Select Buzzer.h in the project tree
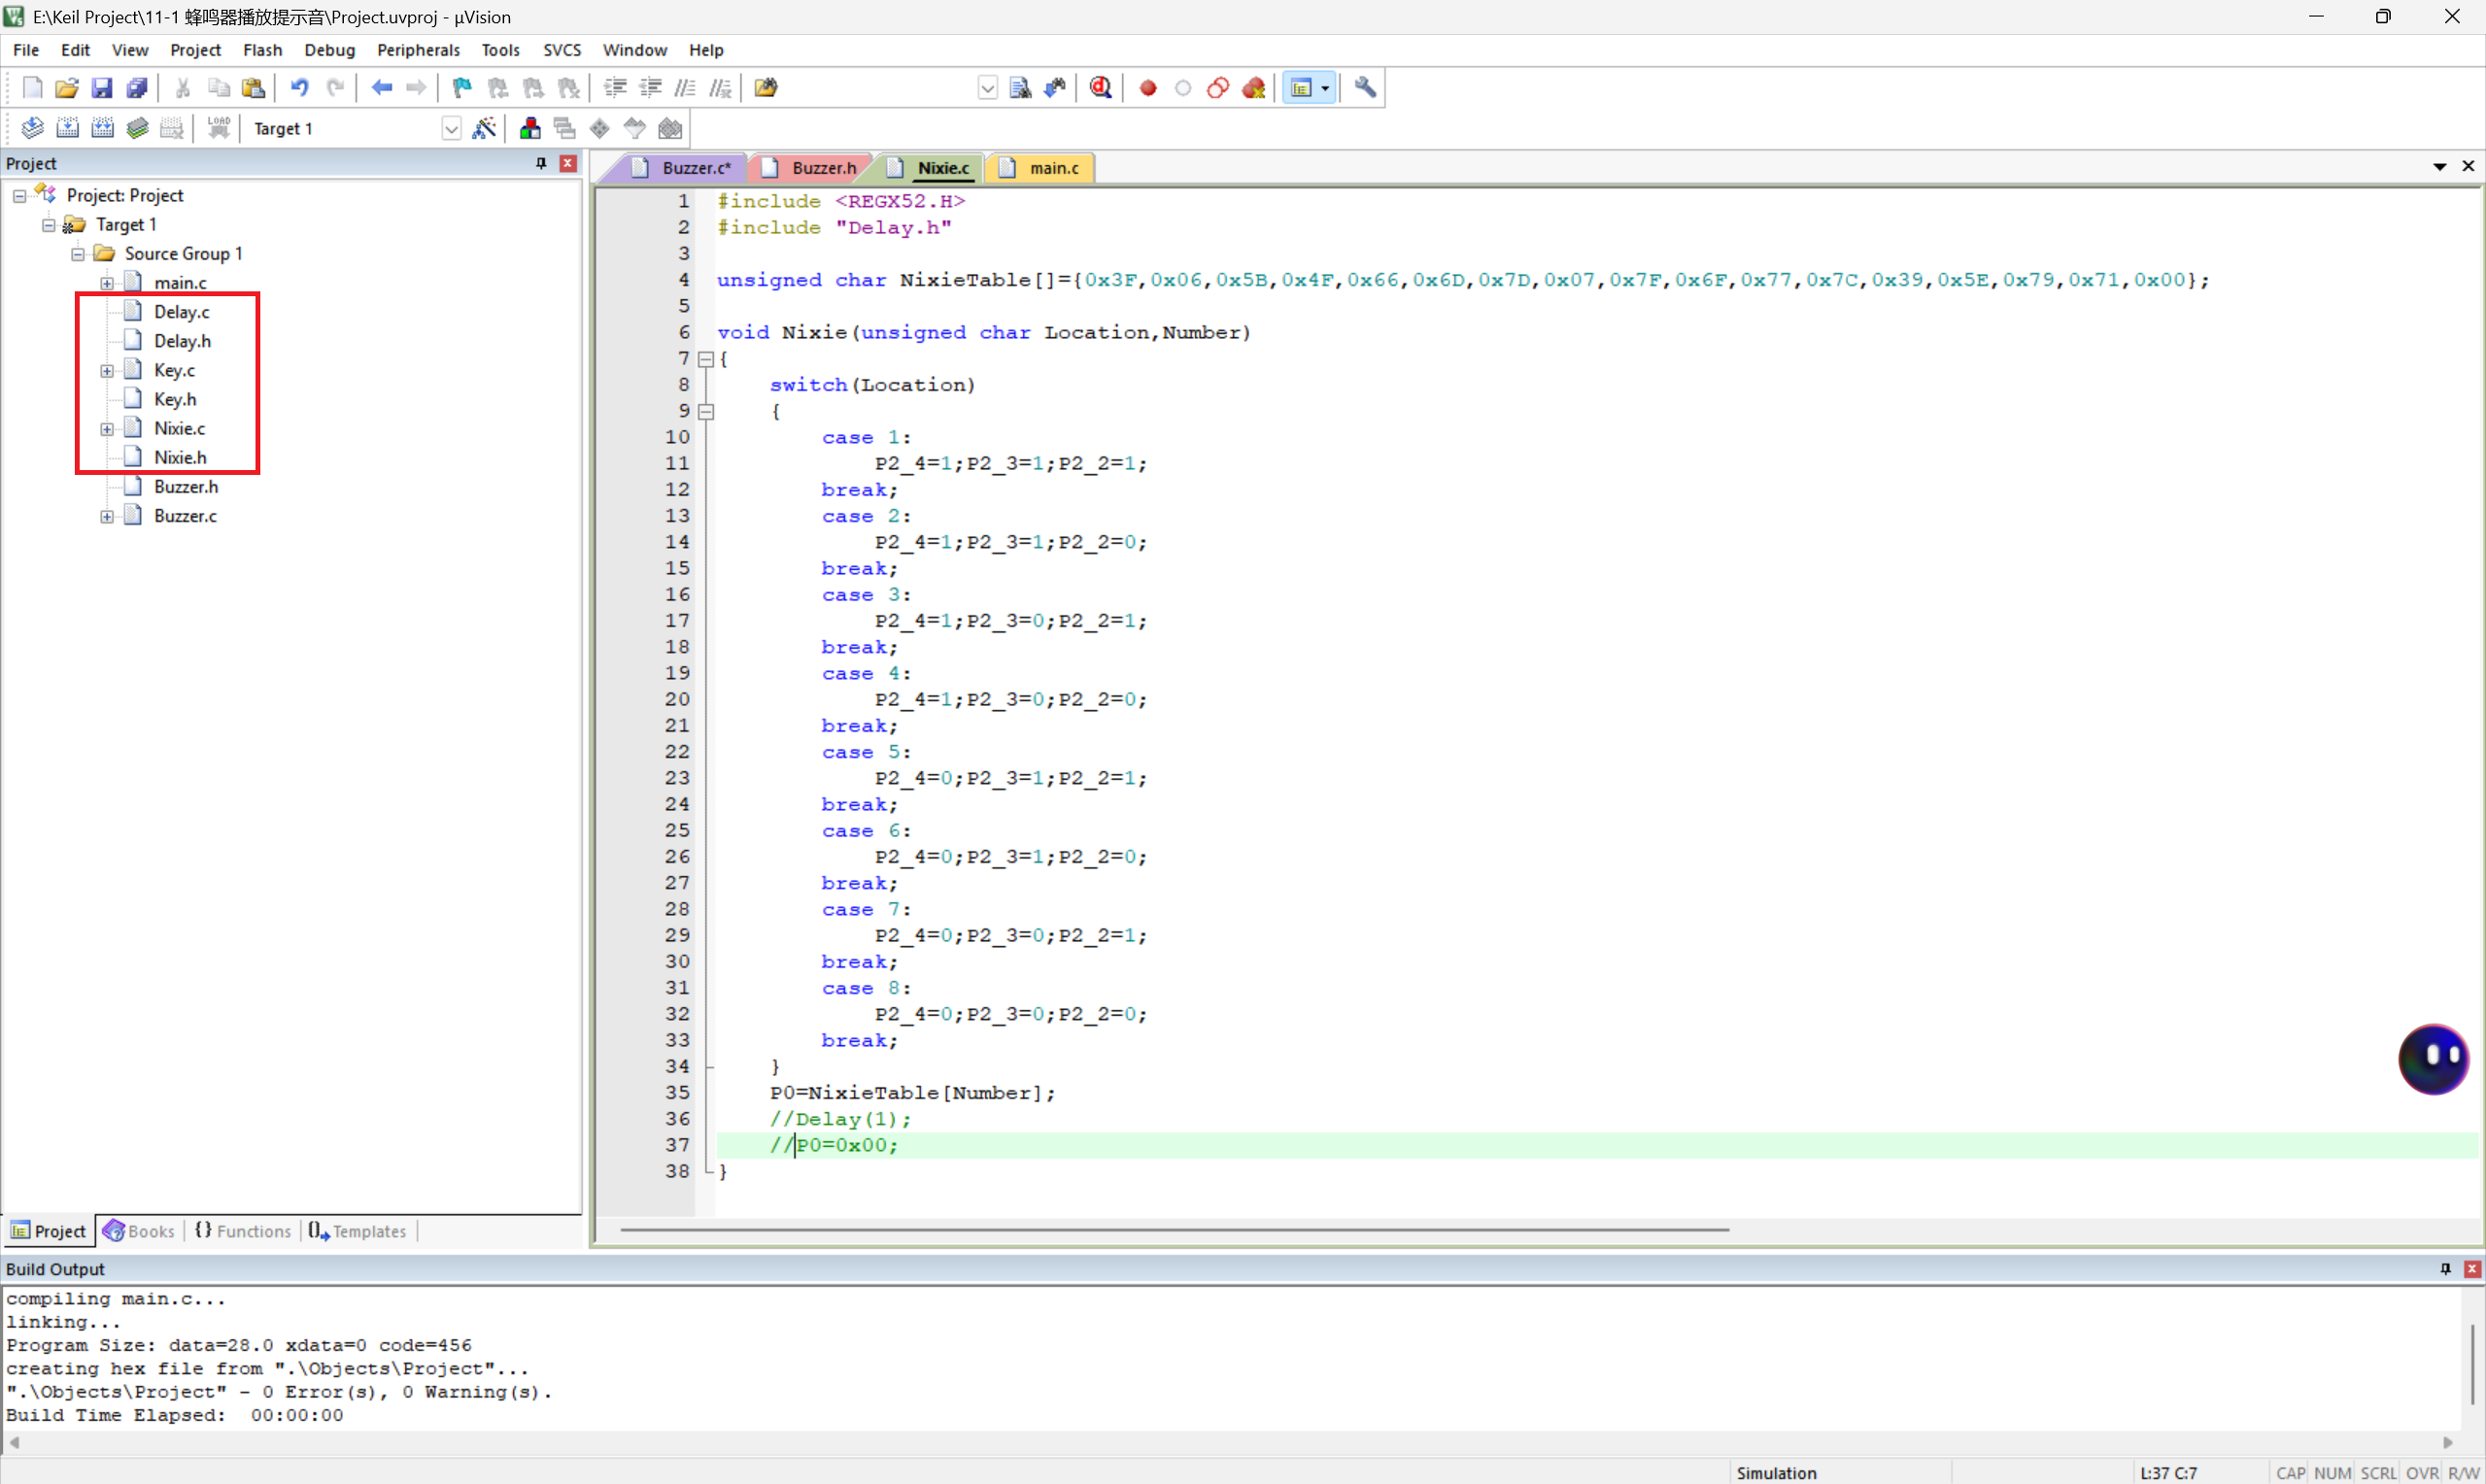This screenshot has width=2486, height=1484. pos(185,487)
